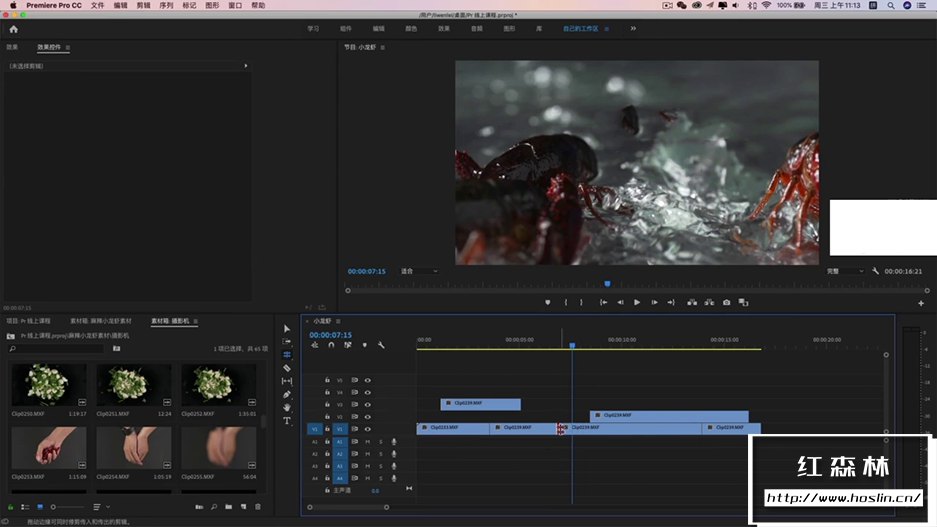Mute audio track A1
This screenshot has height=527, width=937.
[x=367, y=441]
